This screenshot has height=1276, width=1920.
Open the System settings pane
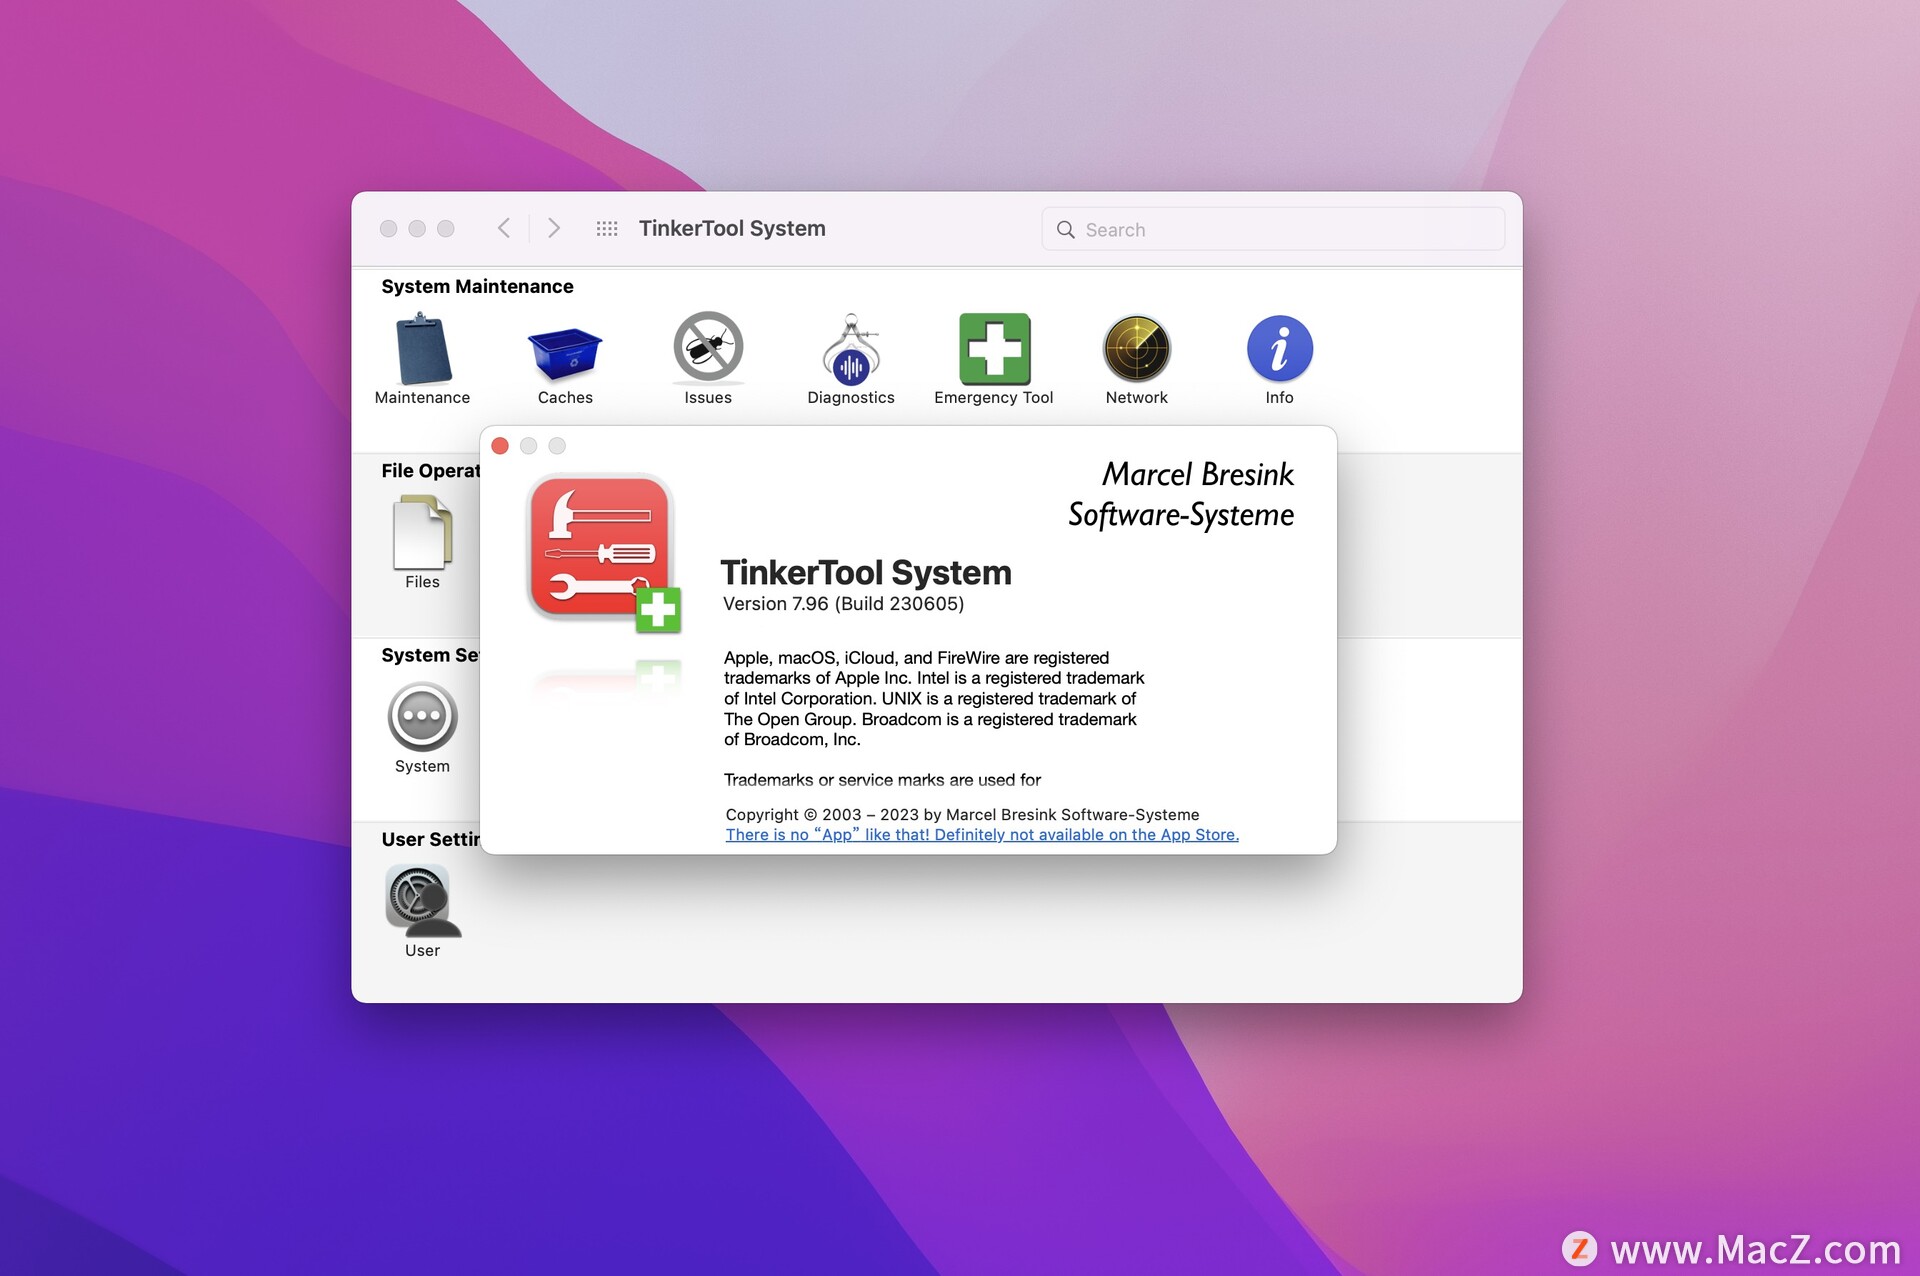[422, 728]
